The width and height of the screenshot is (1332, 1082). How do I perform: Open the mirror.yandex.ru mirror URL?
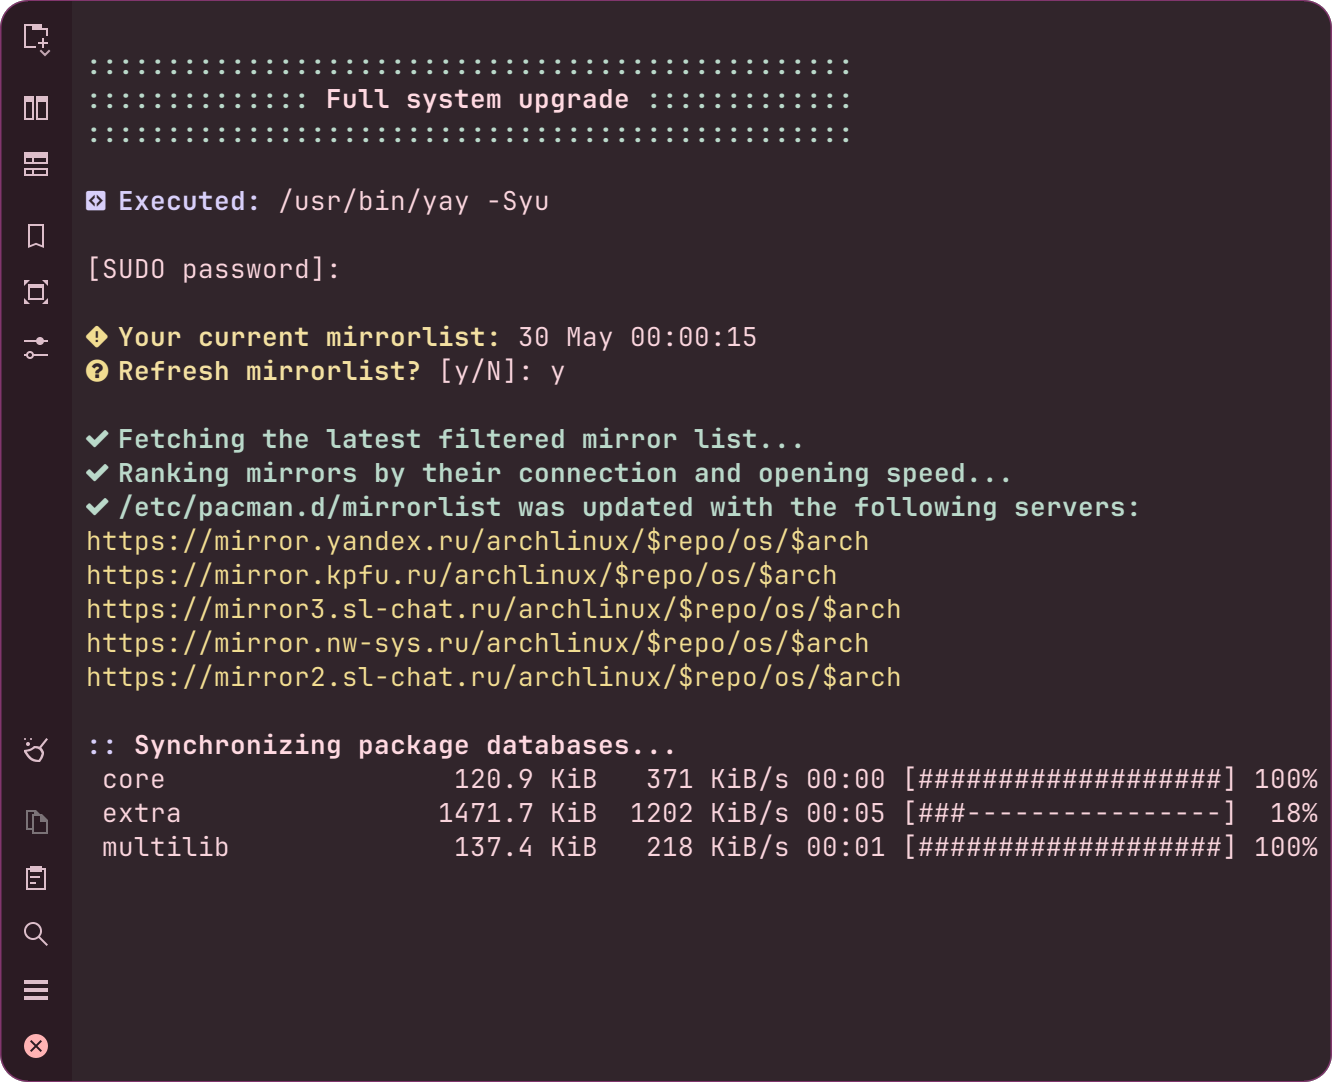coord(478,541)
